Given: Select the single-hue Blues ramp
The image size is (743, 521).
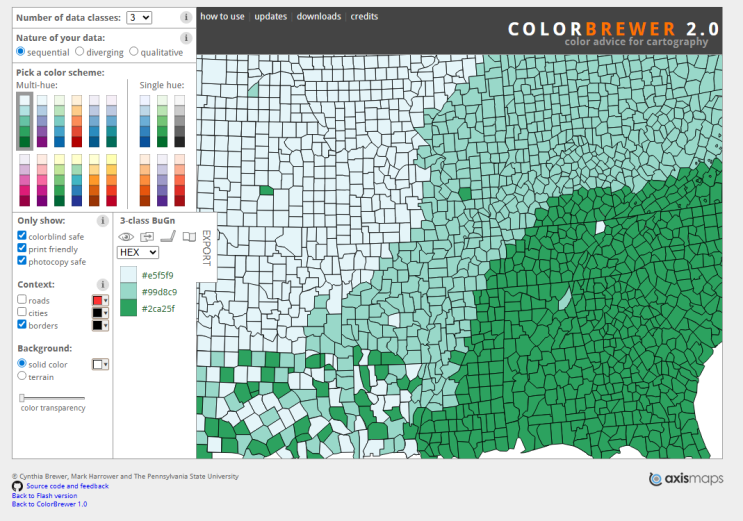Looking at the screenshot, I should tap(145, 121).
